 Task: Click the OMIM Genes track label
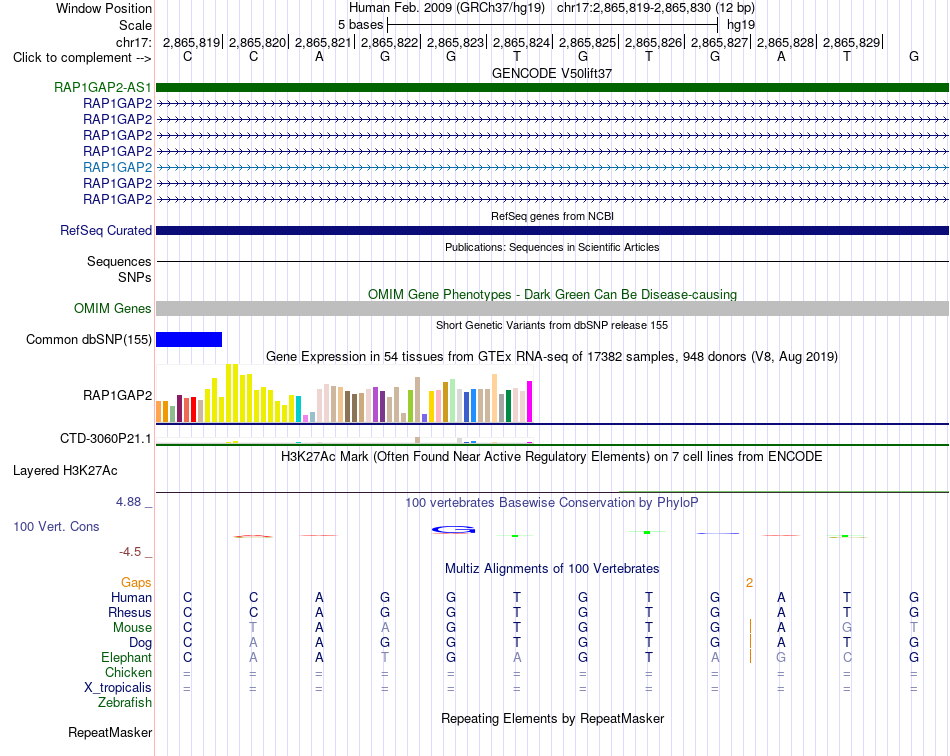point(113,308)
